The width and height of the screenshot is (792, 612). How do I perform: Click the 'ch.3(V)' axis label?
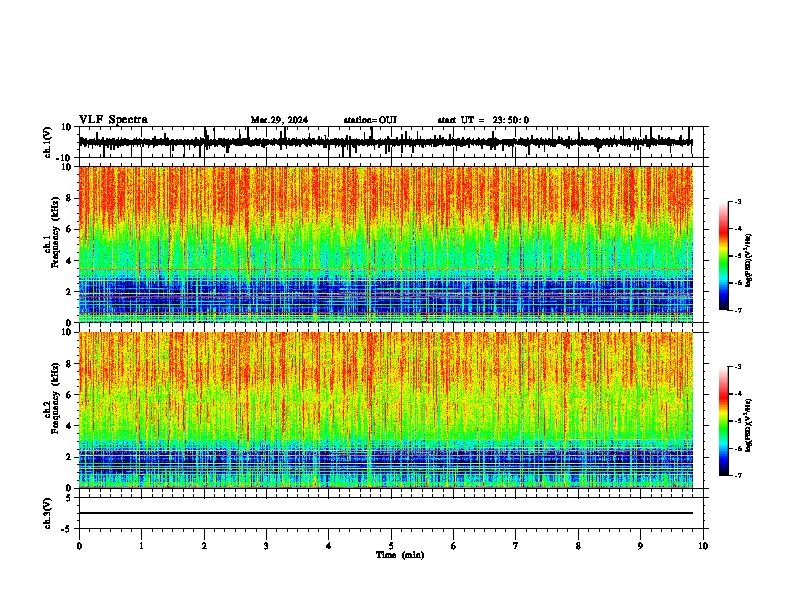tap(48, 514)
